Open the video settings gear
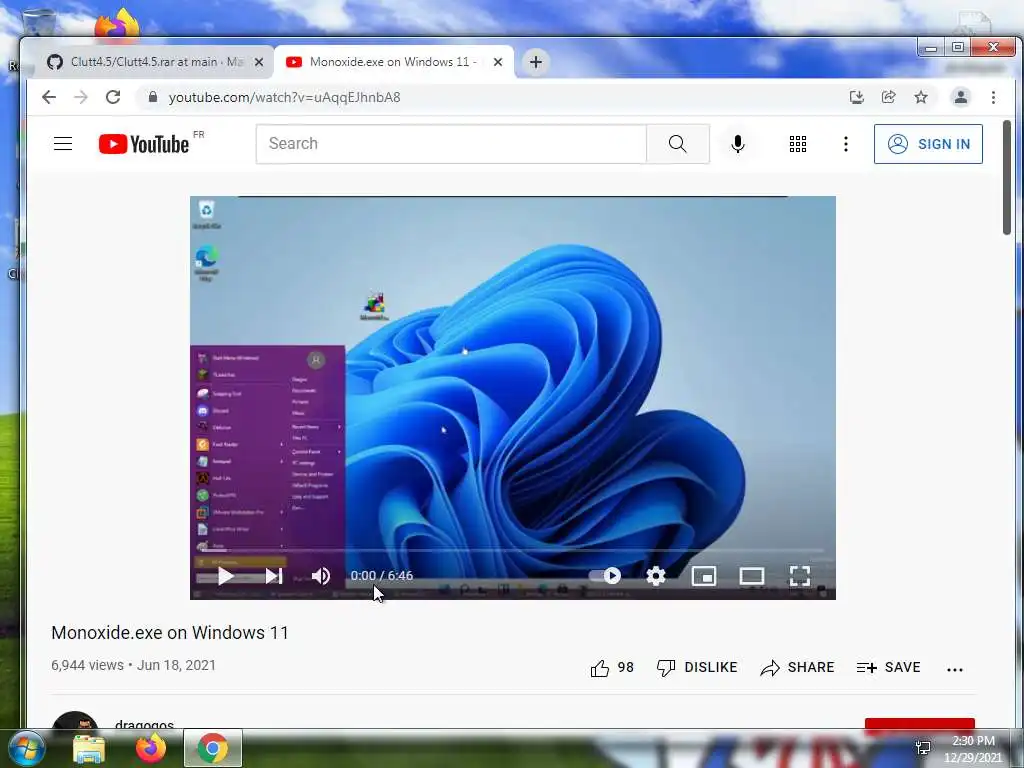Screen dimensions: 1024x768 tap(656, 576)
